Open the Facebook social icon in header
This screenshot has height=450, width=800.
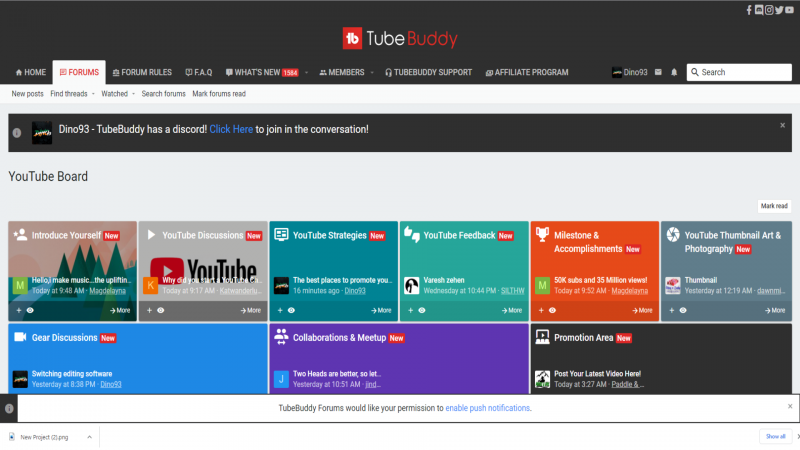[749, 10]
